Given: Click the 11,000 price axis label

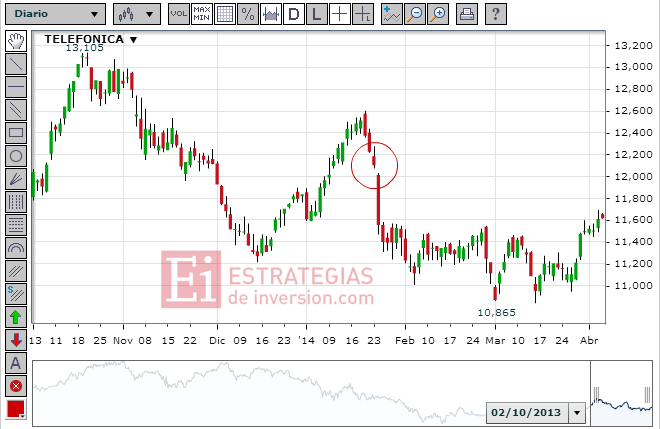Looking at the screenshot, I should 633,285.
